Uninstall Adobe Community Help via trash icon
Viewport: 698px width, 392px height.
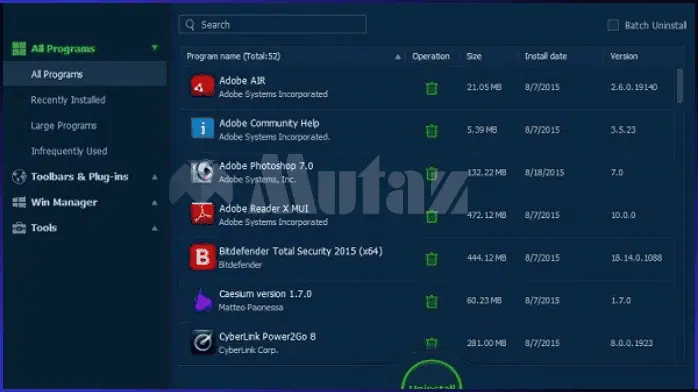(431, 131)
